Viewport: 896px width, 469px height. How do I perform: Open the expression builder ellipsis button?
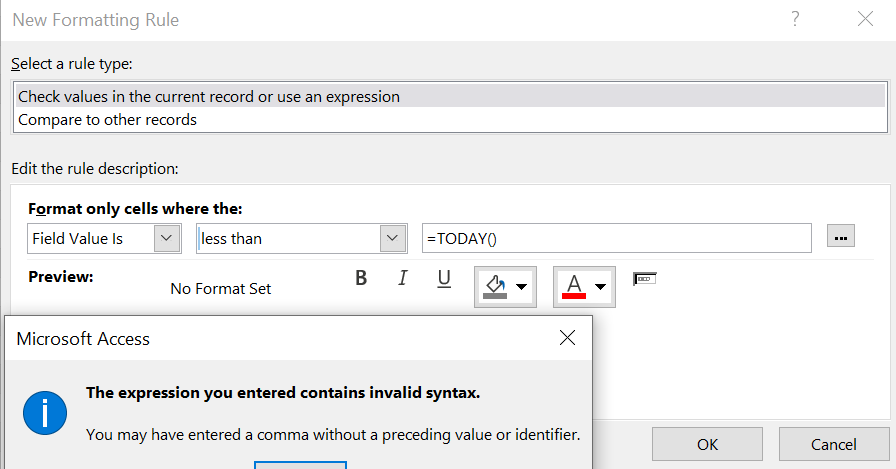[x=841, y=238]
